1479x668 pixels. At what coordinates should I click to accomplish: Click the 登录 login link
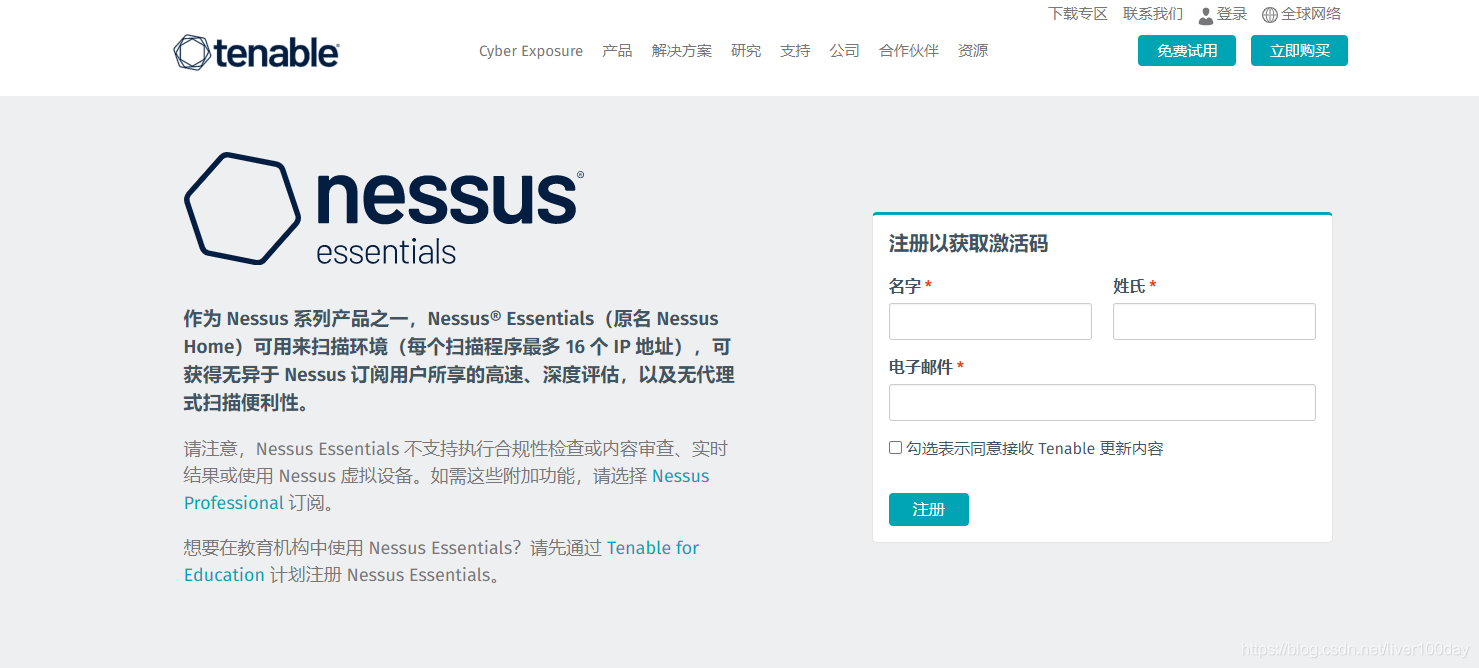[1232, 14]
